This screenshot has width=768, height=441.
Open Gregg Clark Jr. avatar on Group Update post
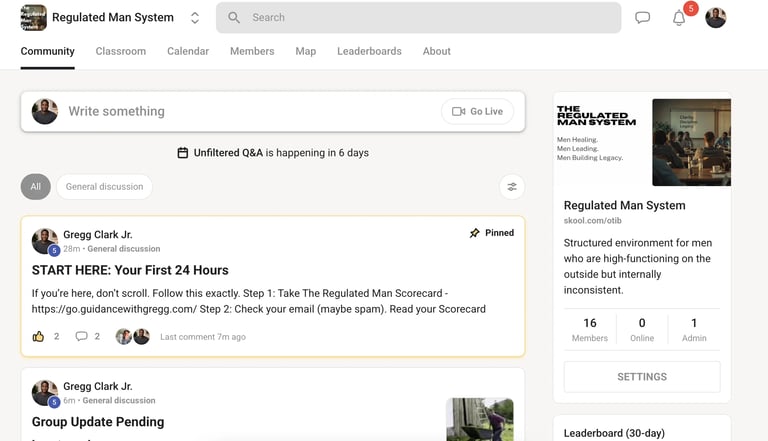pyautogui.click(x=45, y=393)
